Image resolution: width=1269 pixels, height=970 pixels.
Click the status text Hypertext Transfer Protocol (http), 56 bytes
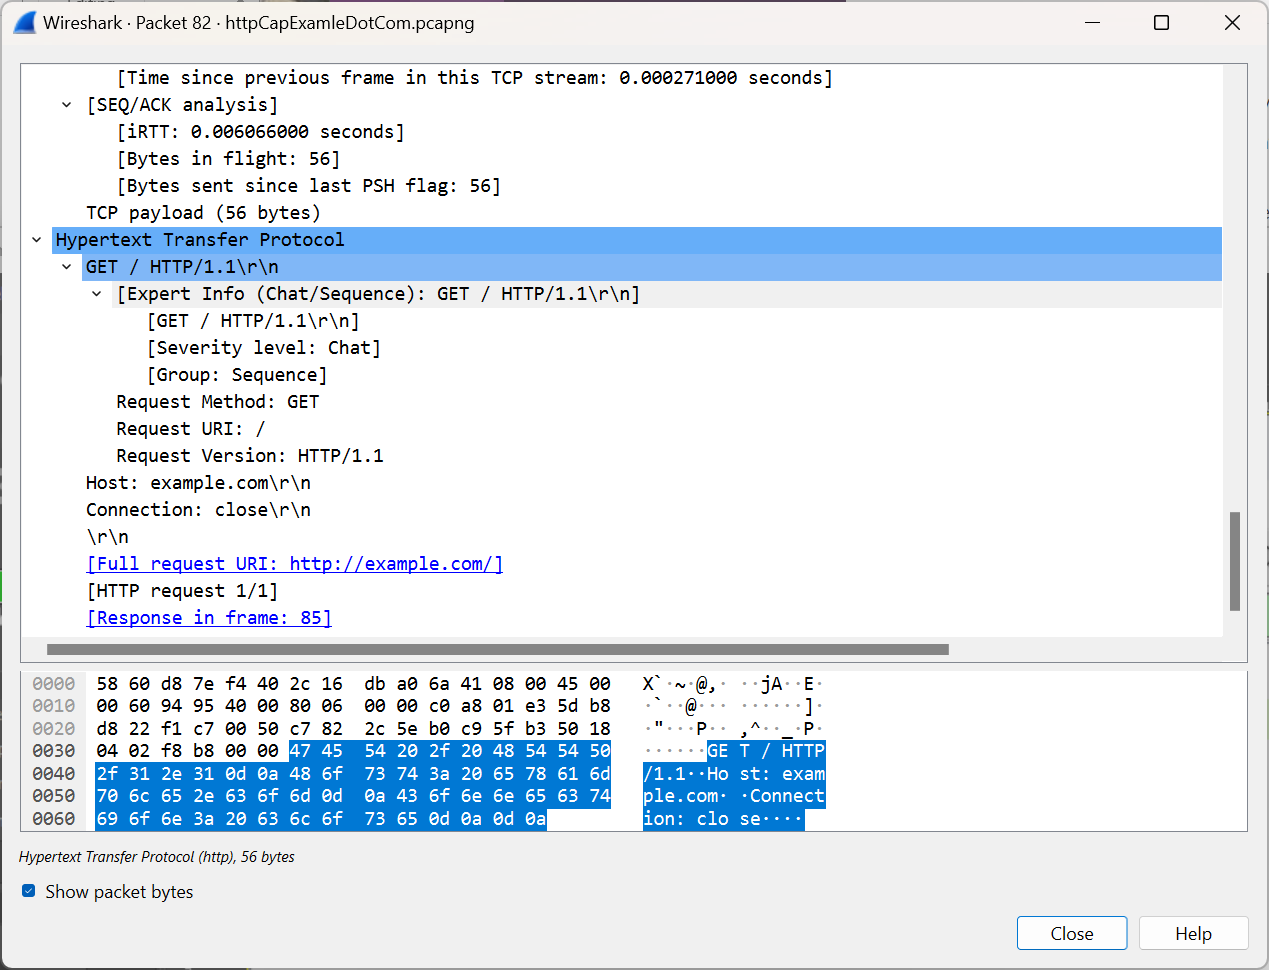click(x=157, y=857)
